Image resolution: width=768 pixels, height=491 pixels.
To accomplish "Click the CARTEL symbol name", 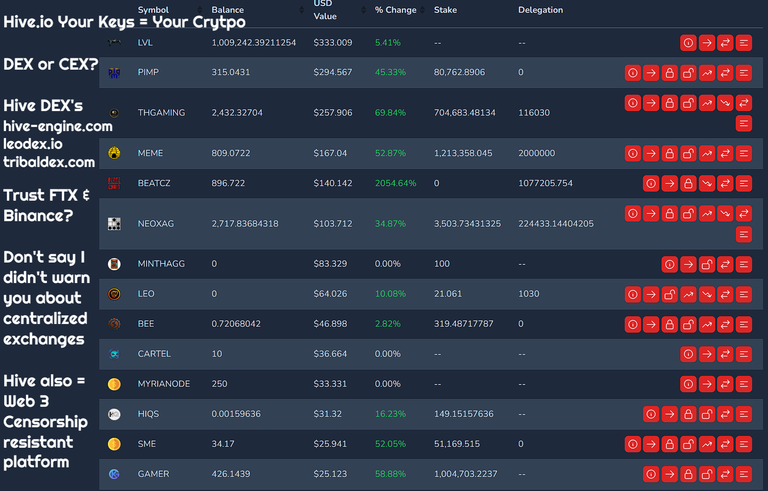I will (x=154, y=354).
